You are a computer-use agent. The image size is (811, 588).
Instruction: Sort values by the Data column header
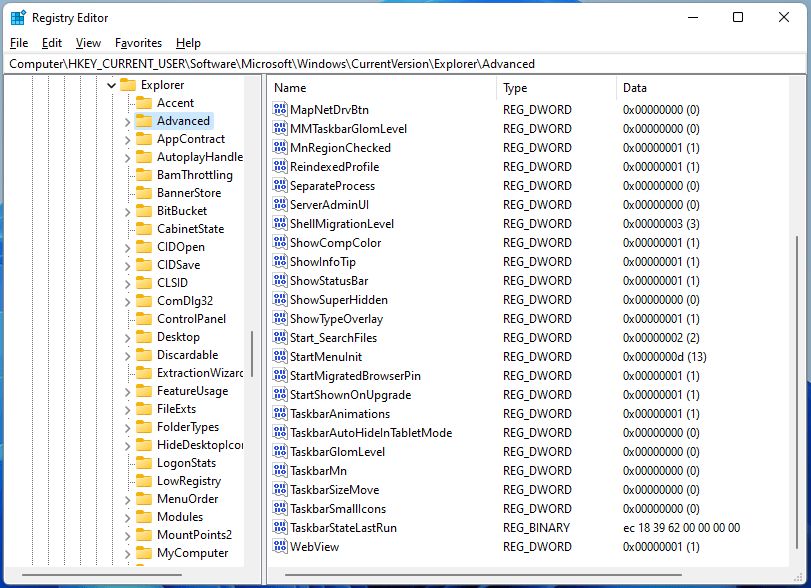pos(702,88)
